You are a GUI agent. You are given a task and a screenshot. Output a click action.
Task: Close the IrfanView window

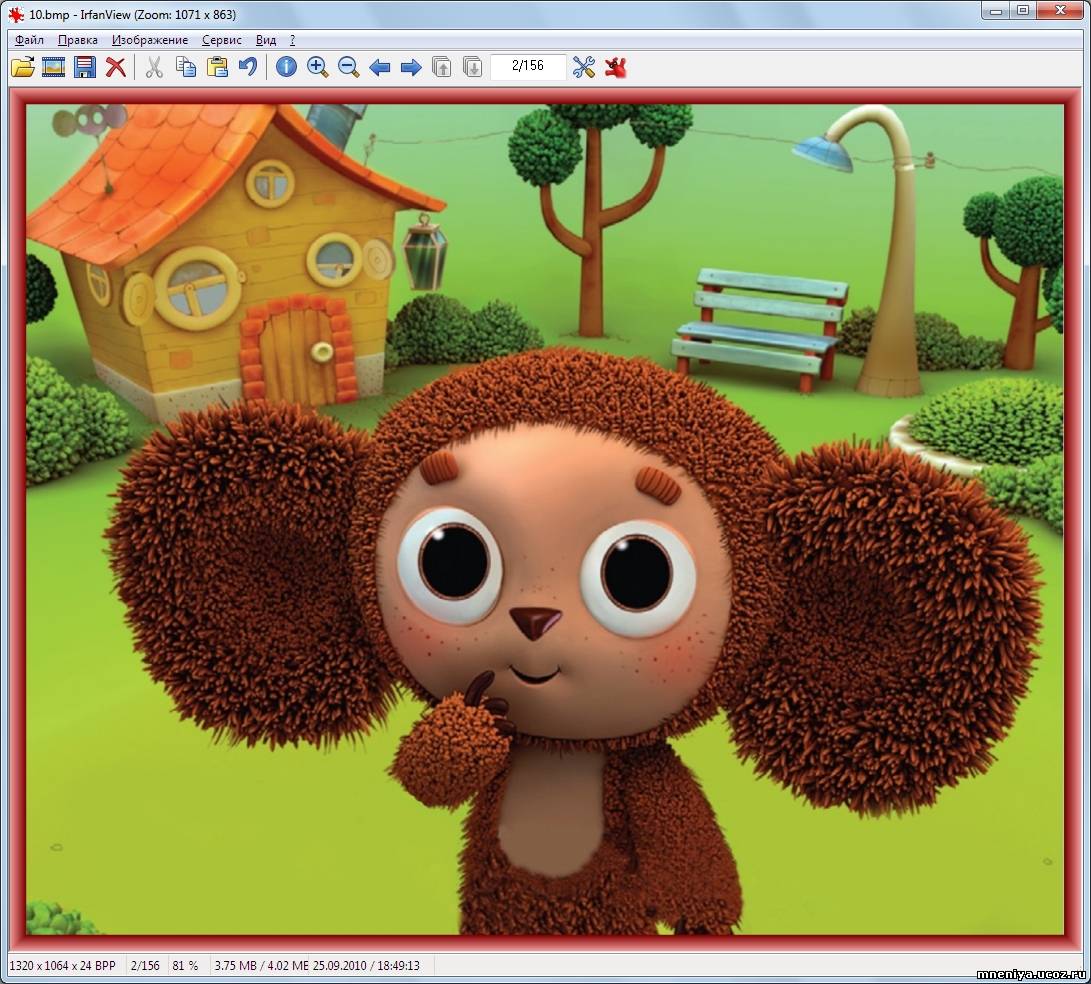tap(1061, 10)
